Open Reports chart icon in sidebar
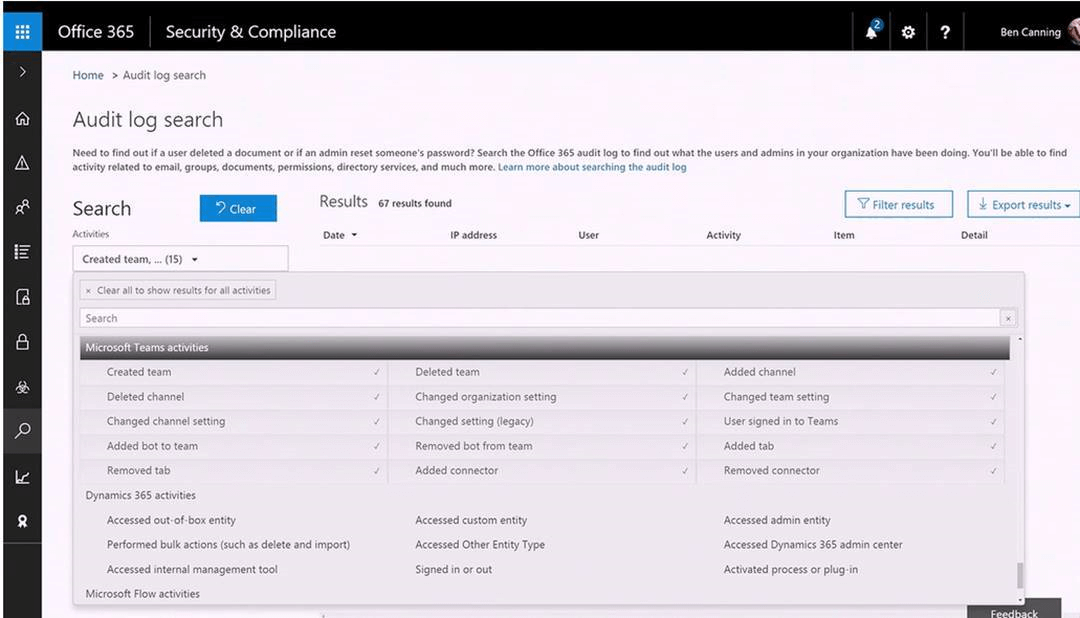The height and width of the screenshot is (618, 1080). coord(22,477)
